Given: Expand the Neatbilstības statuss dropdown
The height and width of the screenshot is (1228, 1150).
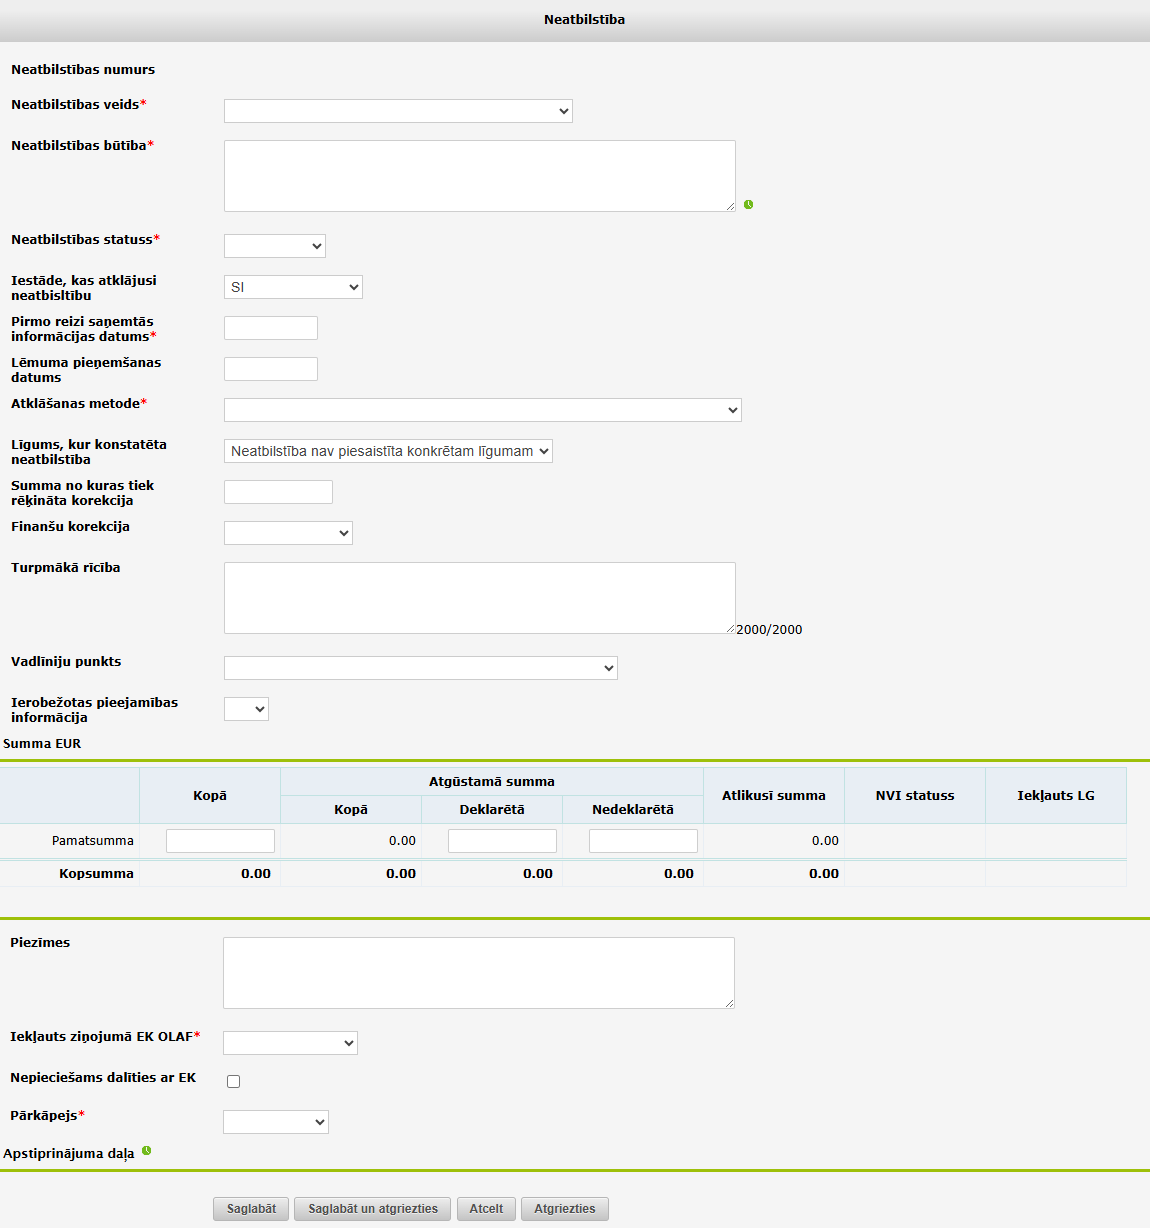Looking at the screenshot, I should click(275, 246).
